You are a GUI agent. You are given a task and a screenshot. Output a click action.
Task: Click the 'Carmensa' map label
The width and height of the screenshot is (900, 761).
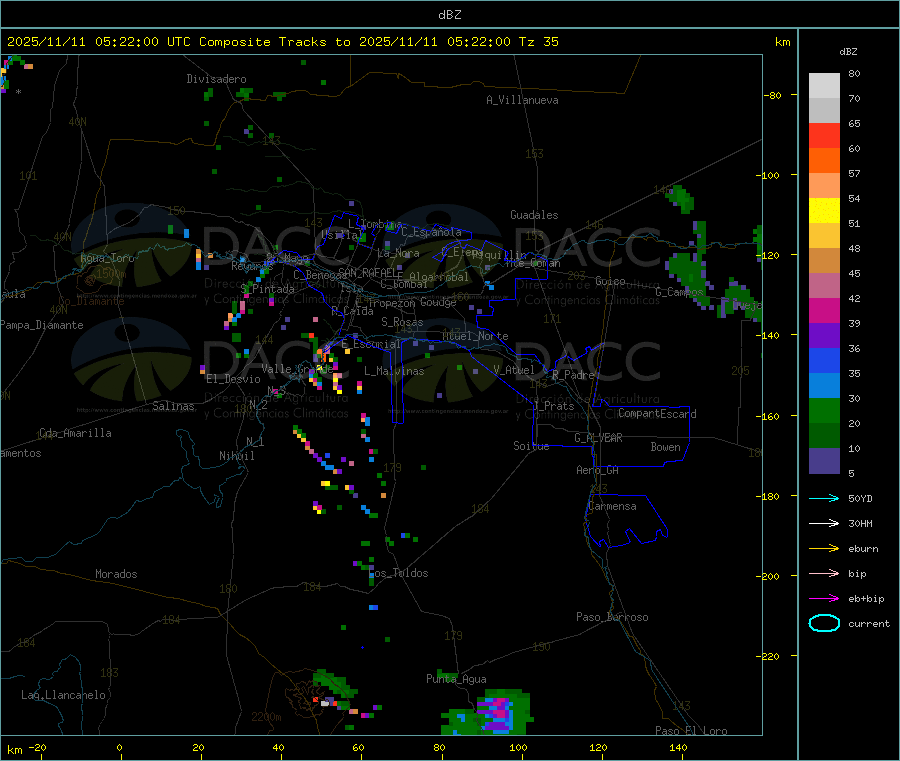coord(612,506)
